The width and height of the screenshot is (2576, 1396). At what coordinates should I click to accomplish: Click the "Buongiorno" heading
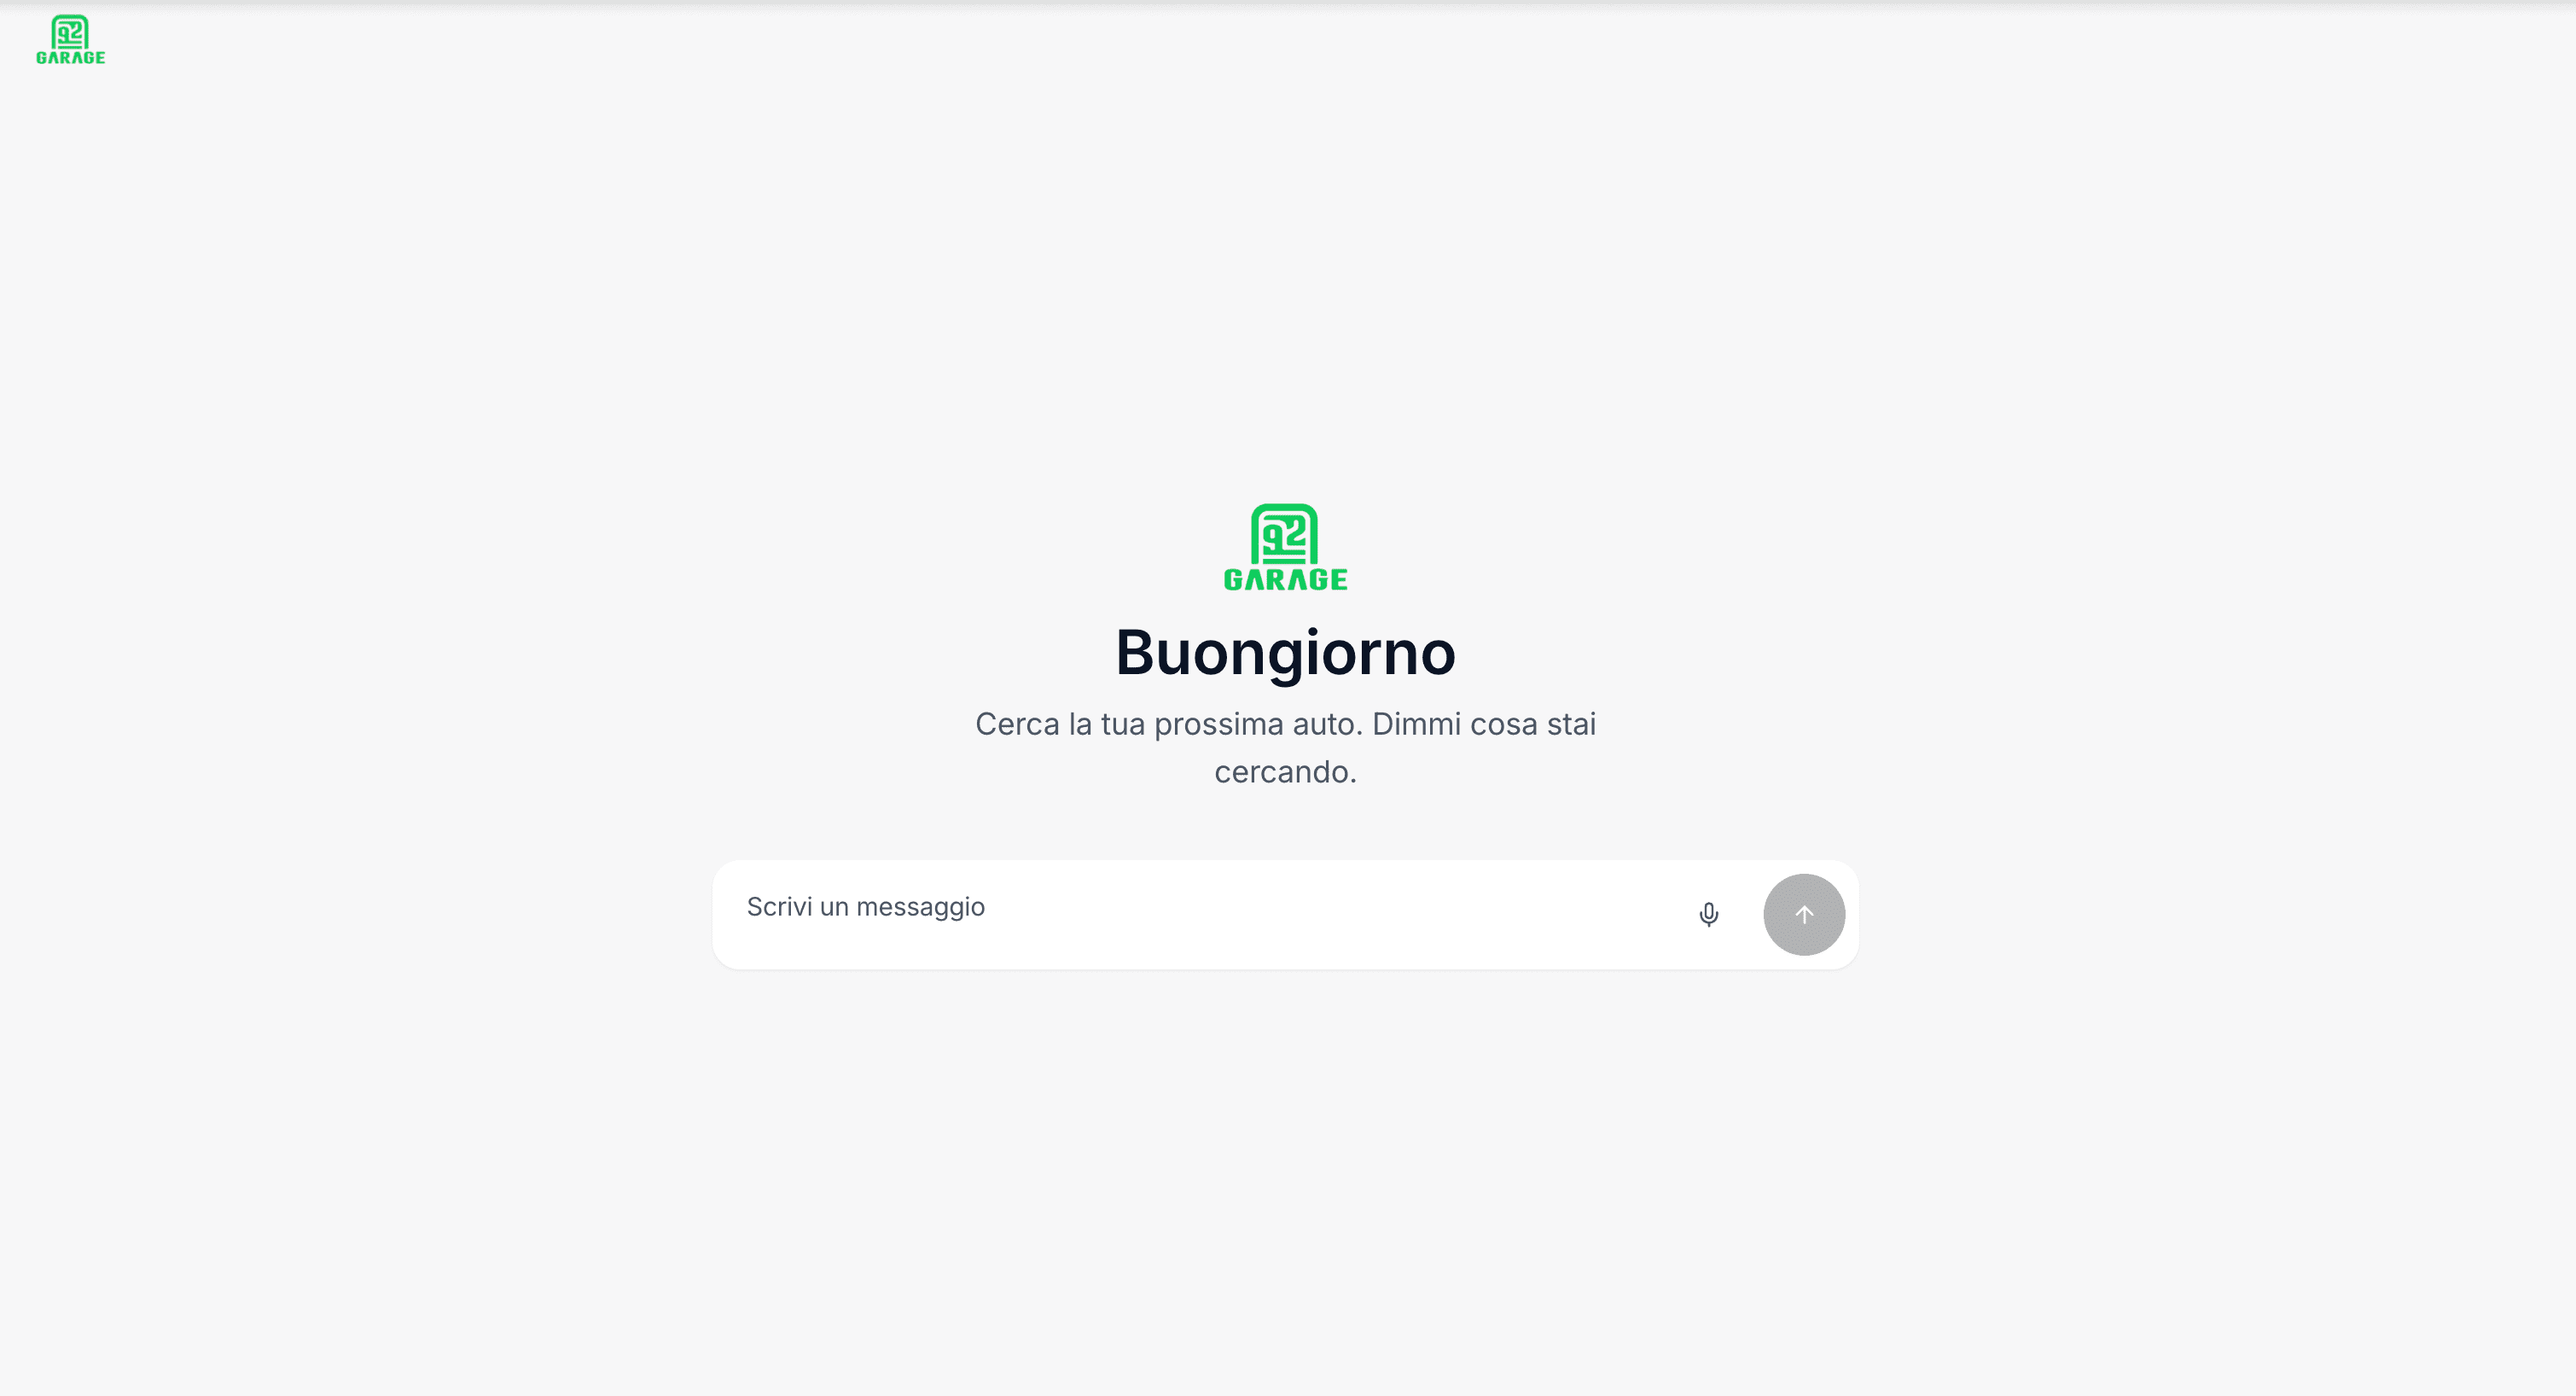click(1285, 652)
